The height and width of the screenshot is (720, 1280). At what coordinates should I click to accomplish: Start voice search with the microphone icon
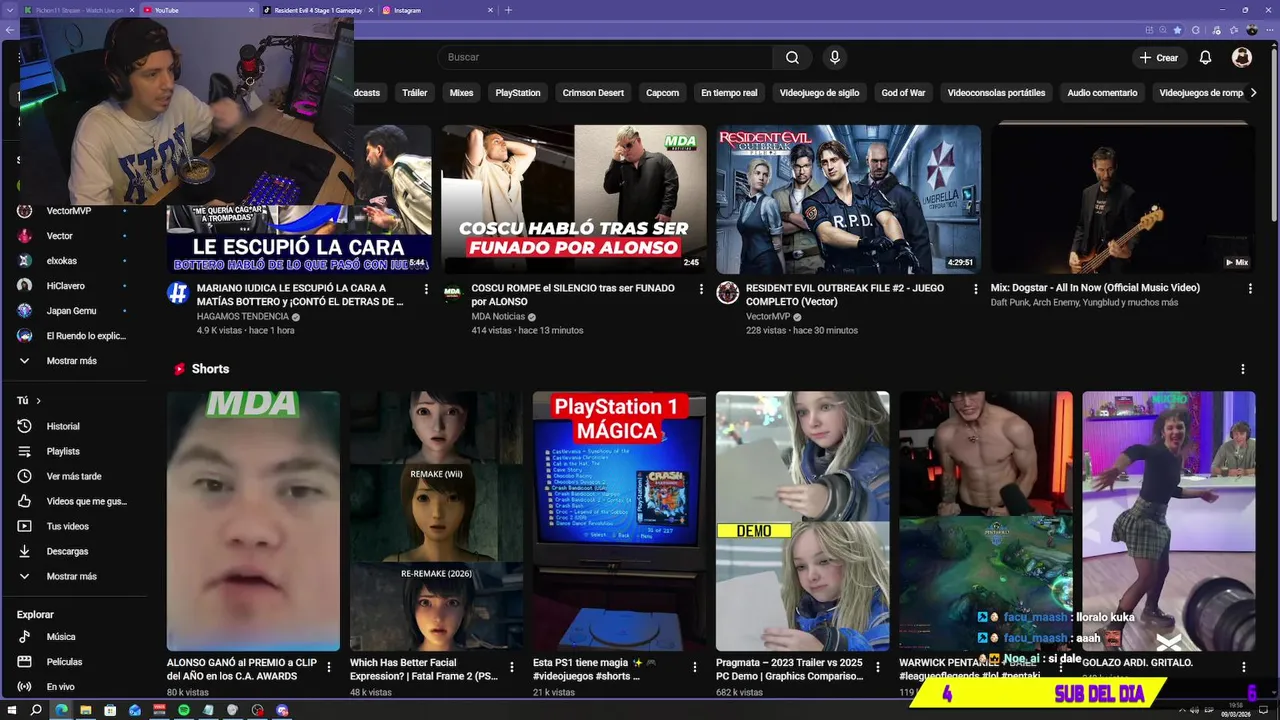(835, 57)
